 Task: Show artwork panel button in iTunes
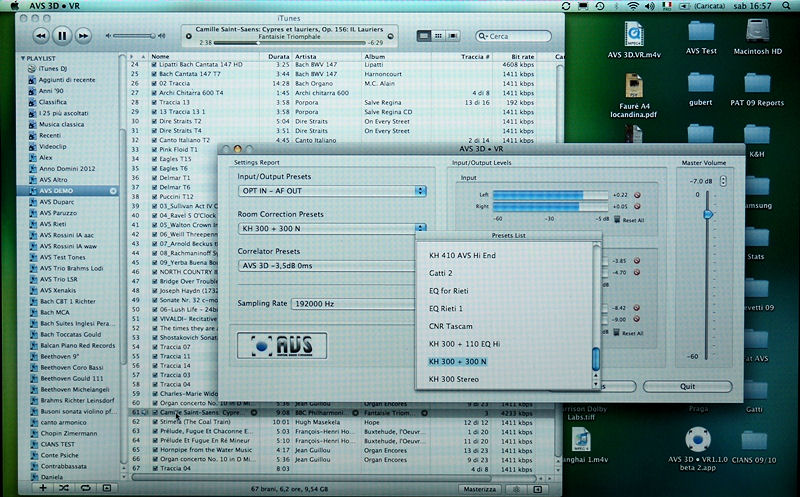107,488
